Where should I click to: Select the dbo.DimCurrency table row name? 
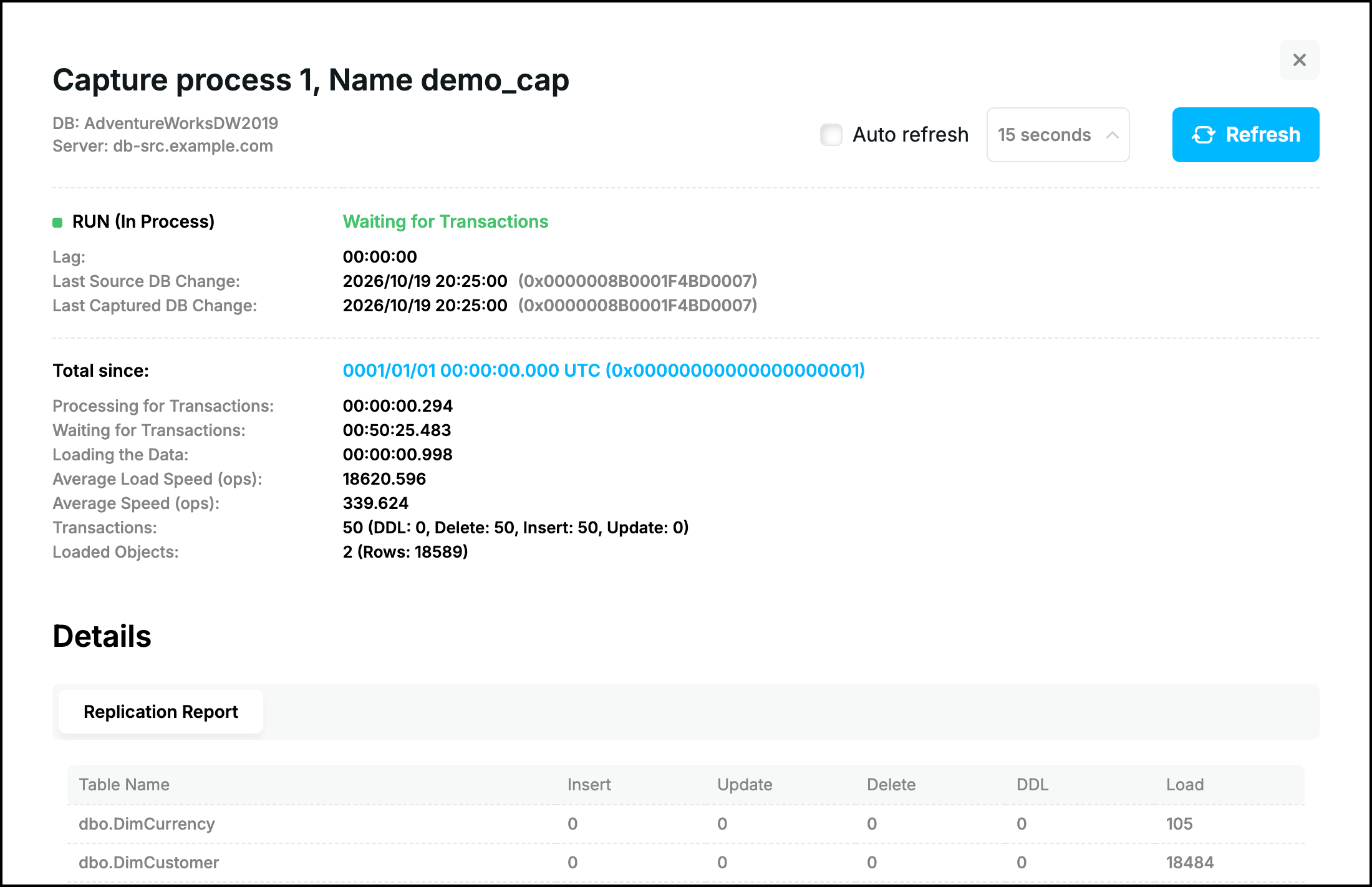pyautogui.click(x=147, y=824)
